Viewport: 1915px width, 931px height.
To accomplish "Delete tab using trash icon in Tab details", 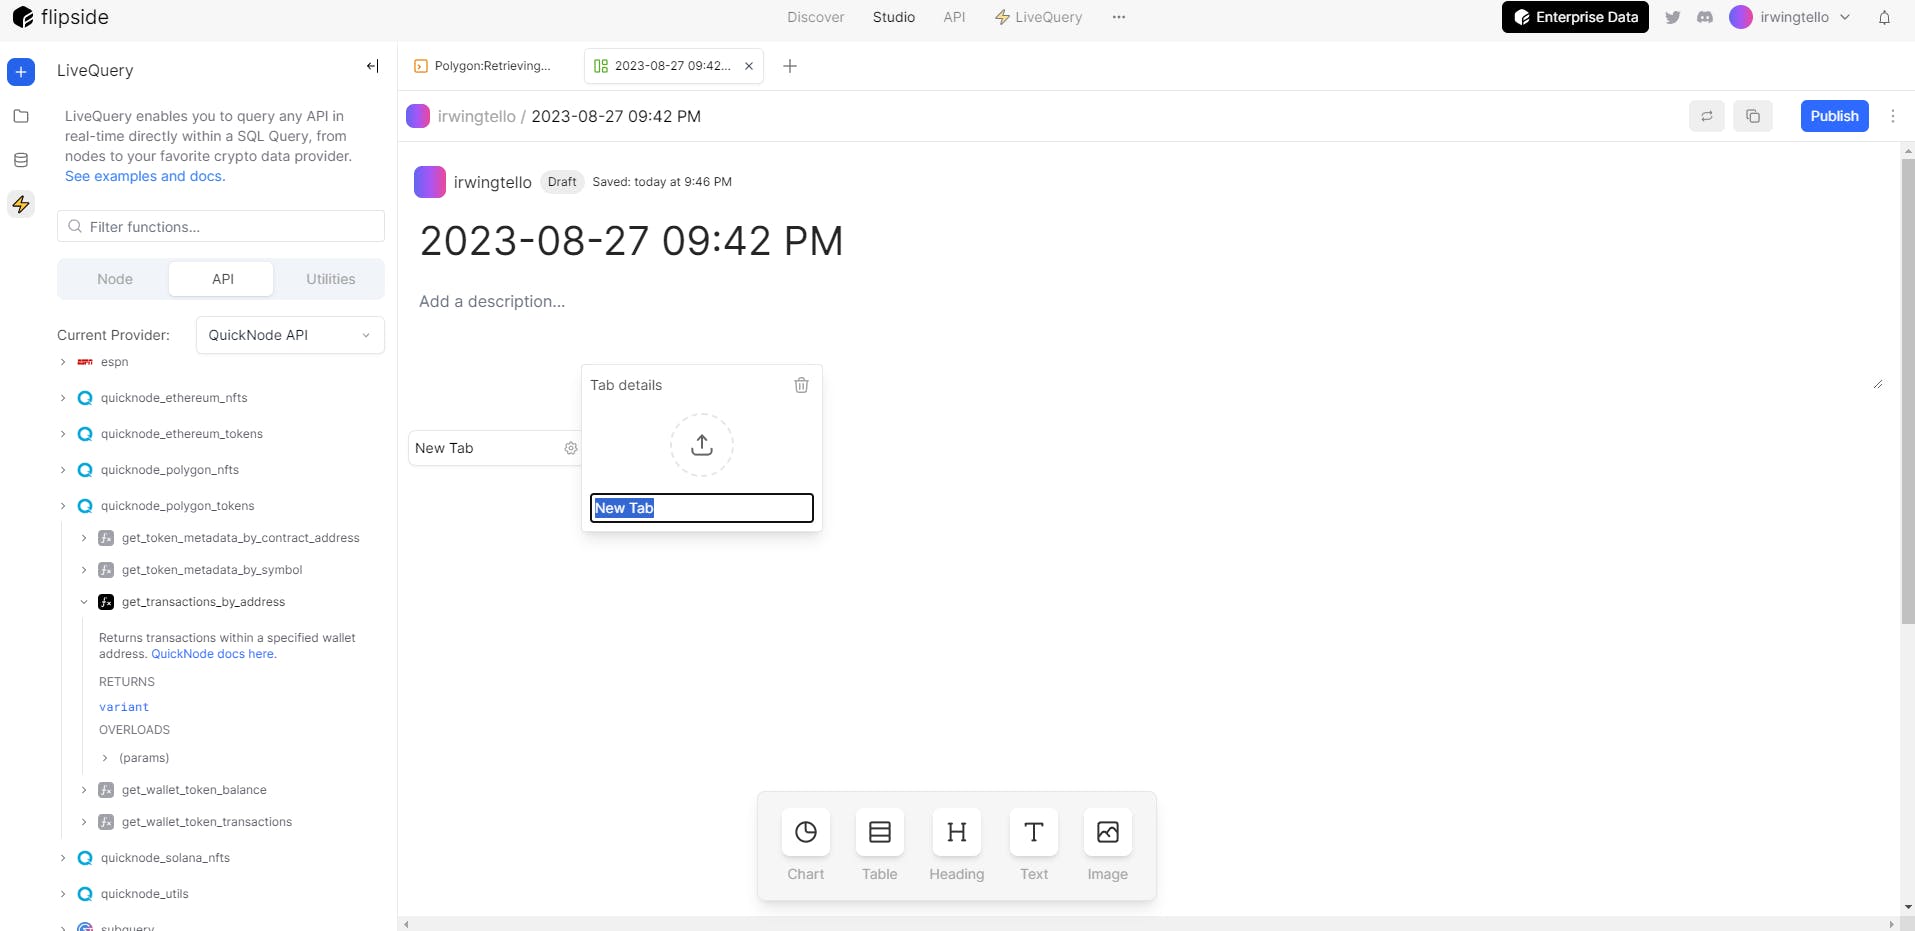I will [801, 385].
